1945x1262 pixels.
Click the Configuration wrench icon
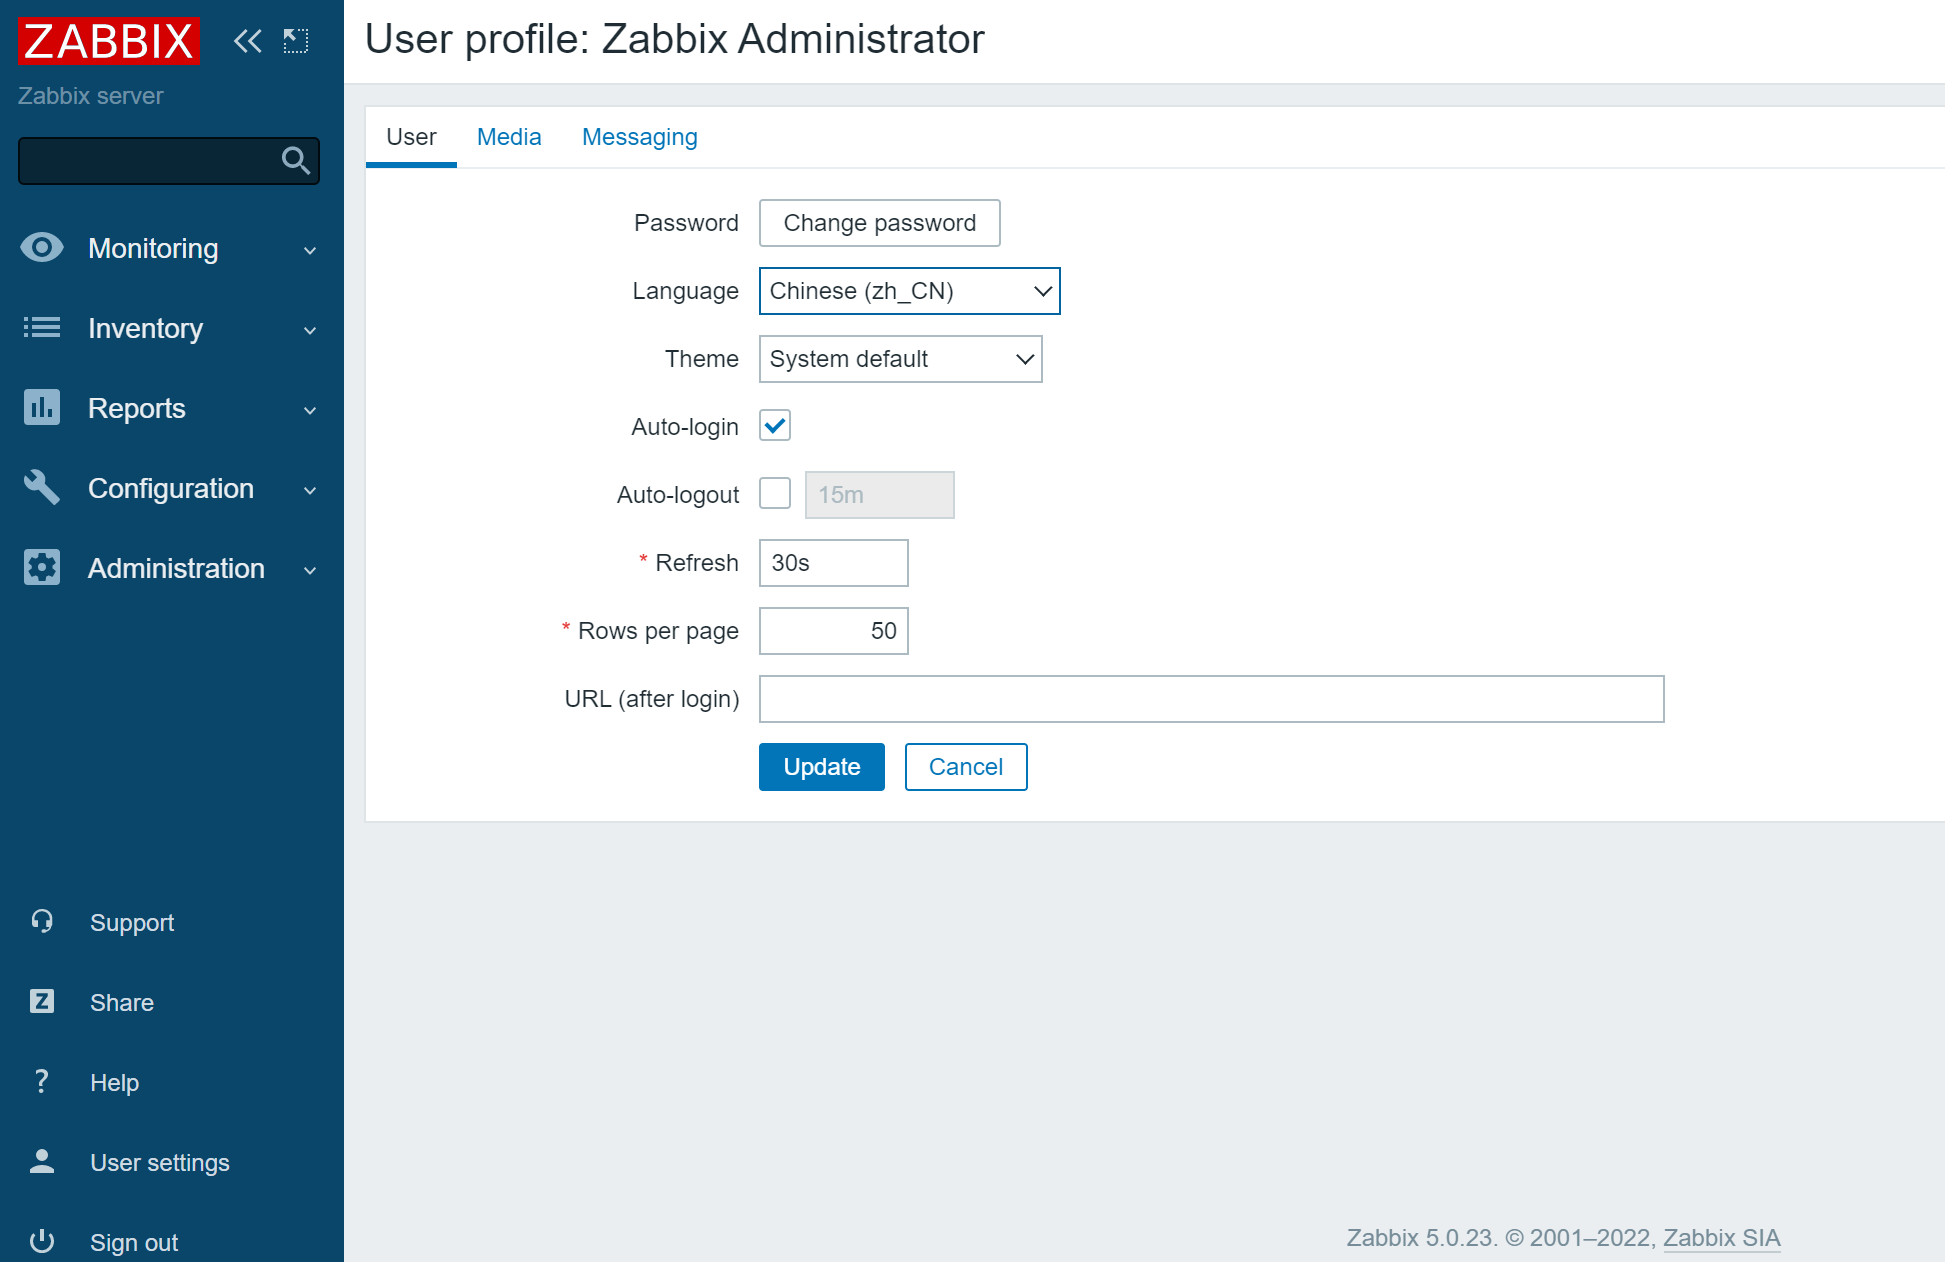[x=42, y=488]
